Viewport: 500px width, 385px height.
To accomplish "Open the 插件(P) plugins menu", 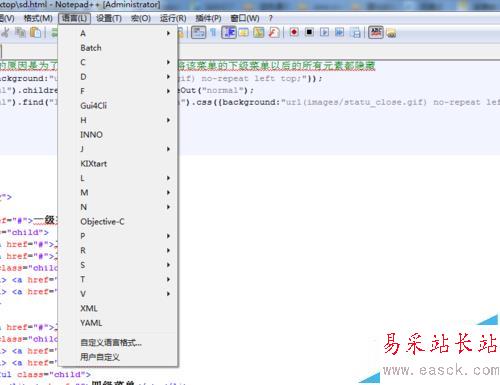I will pyautogui.click(x=208, y=18).
